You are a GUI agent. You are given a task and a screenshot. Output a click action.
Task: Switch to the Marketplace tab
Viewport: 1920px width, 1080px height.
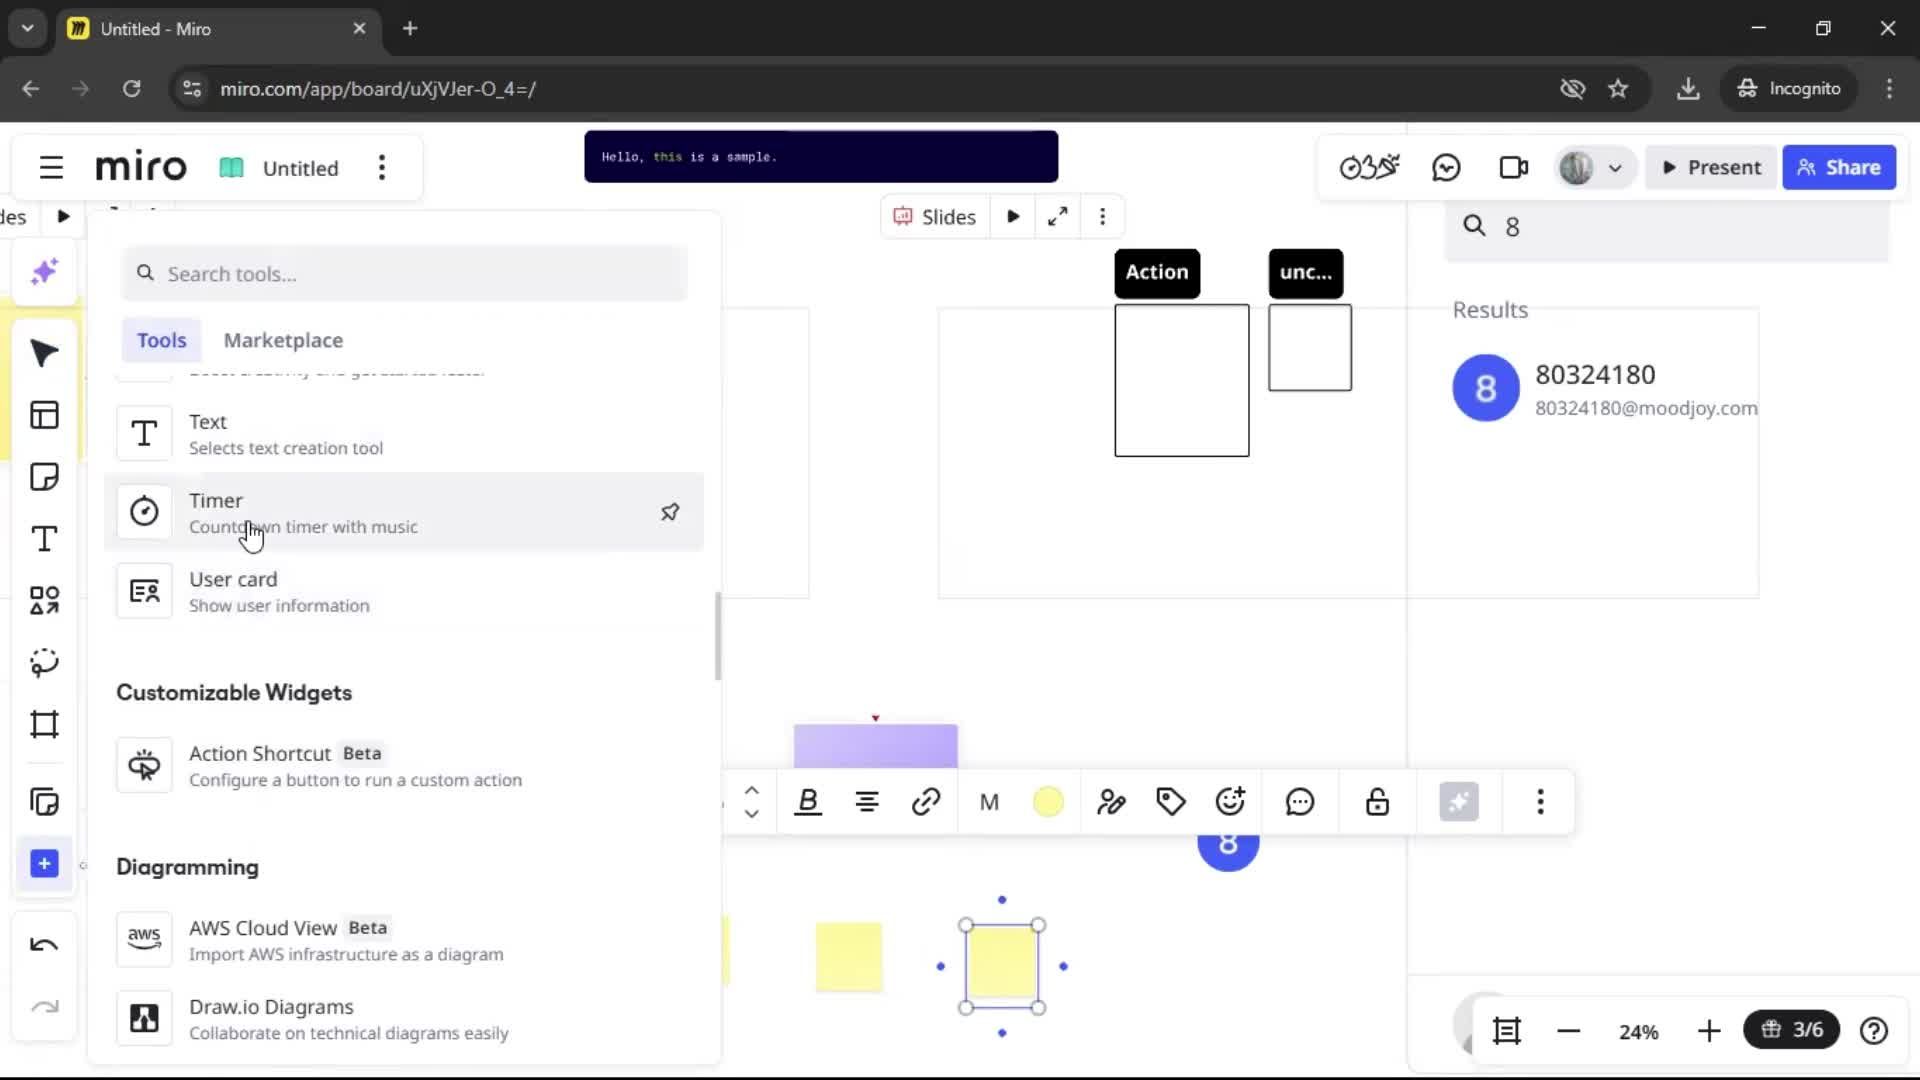283,340
